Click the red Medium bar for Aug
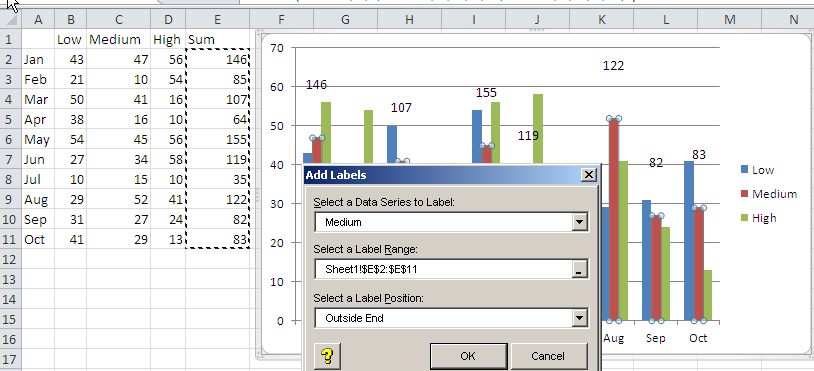This screenshot has height=371, width=814. point(614,219)
